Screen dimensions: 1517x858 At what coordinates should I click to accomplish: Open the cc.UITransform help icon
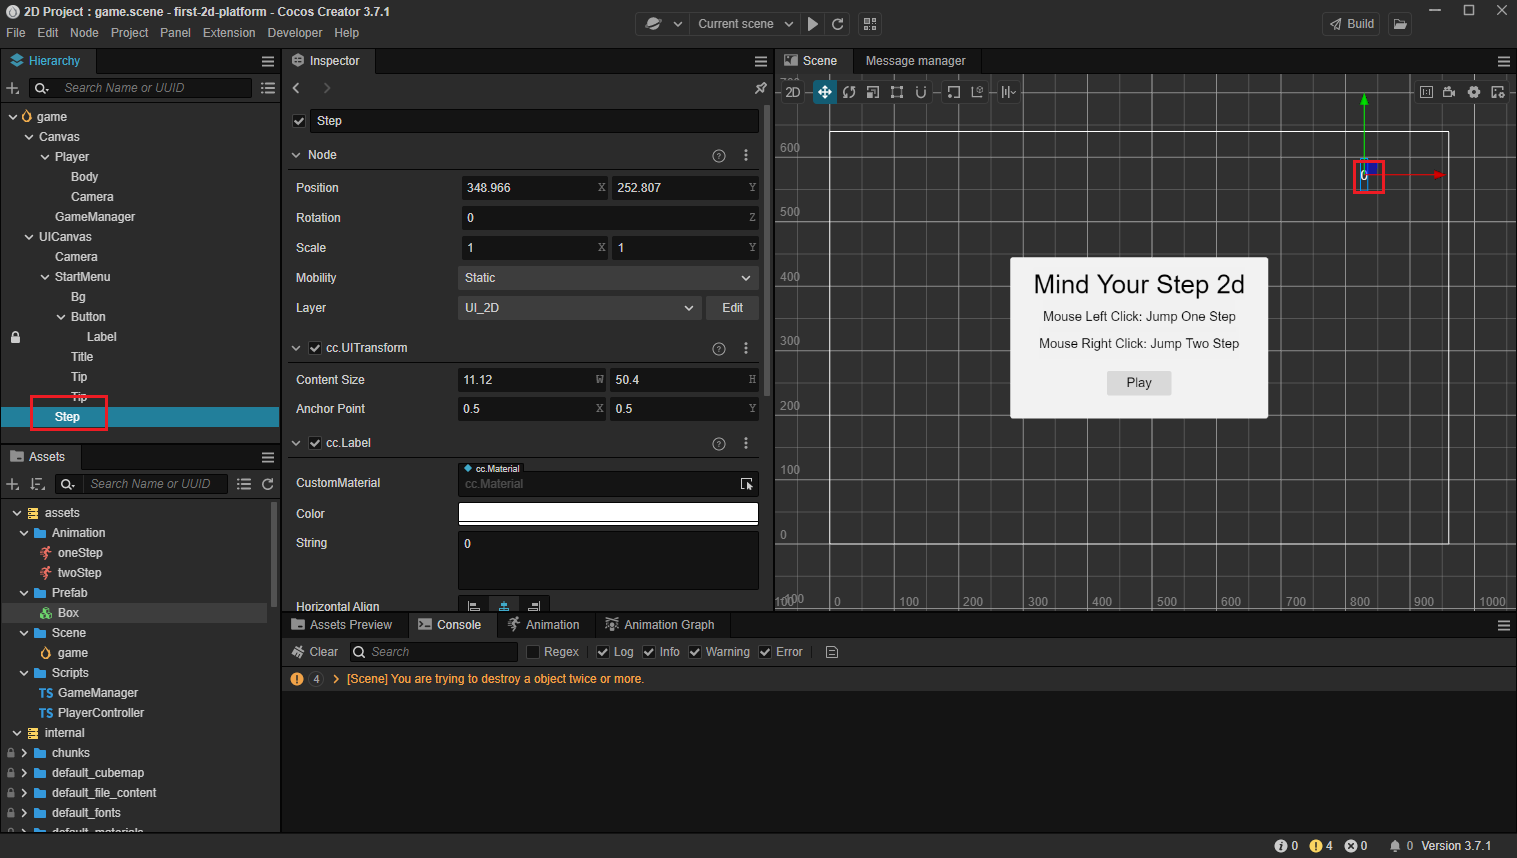[x=718, y=348]
